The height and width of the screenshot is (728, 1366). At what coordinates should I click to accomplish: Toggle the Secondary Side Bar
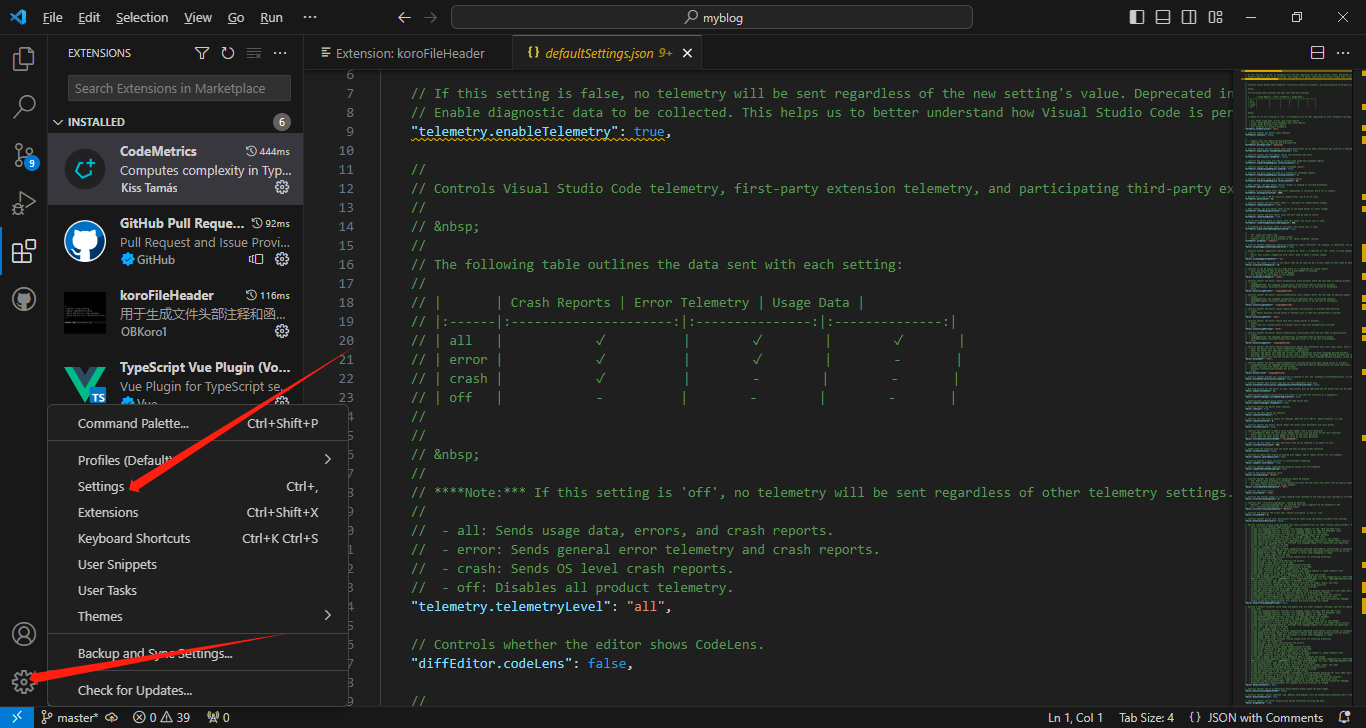coord(1188,17)
